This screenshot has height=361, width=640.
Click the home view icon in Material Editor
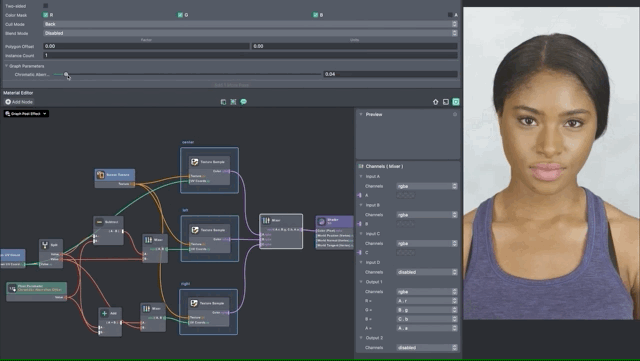tap(436, 102)
